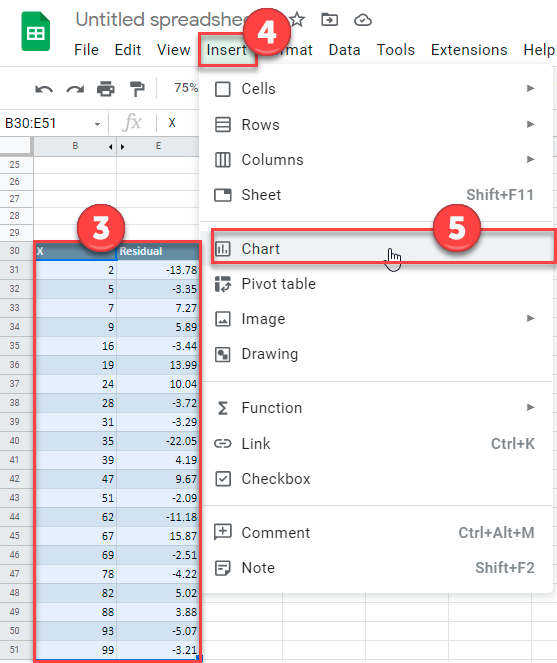Open the Data menu

(345, 50)
